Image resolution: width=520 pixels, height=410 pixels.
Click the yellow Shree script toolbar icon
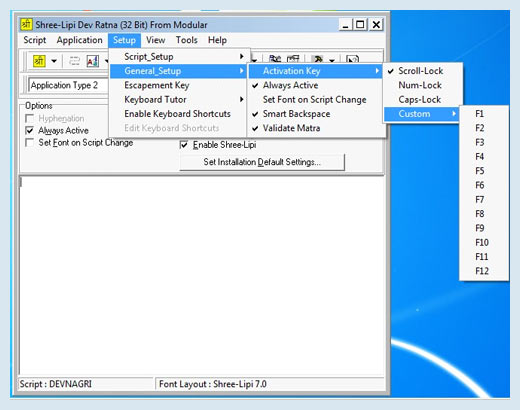coord(39,61)
